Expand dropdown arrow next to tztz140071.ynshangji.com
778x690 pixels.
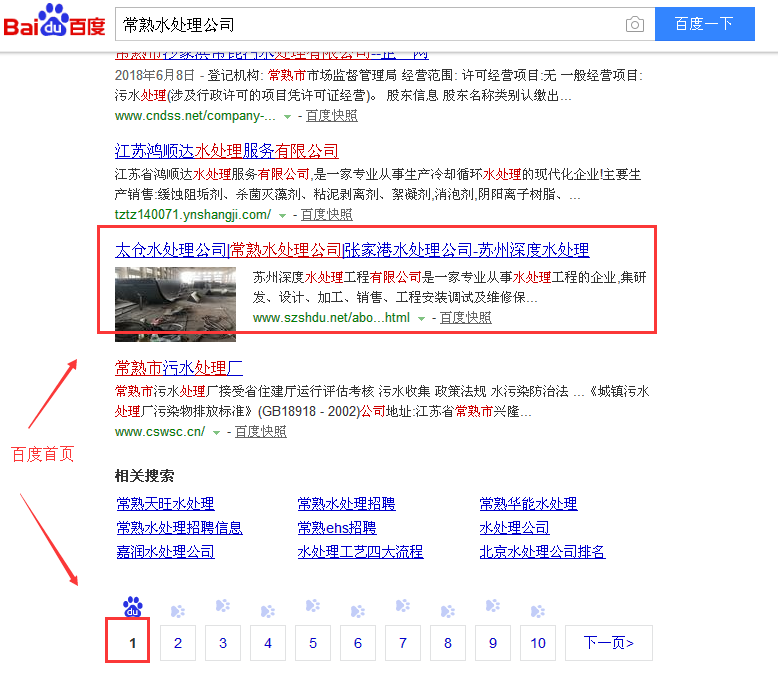[283, 215]
